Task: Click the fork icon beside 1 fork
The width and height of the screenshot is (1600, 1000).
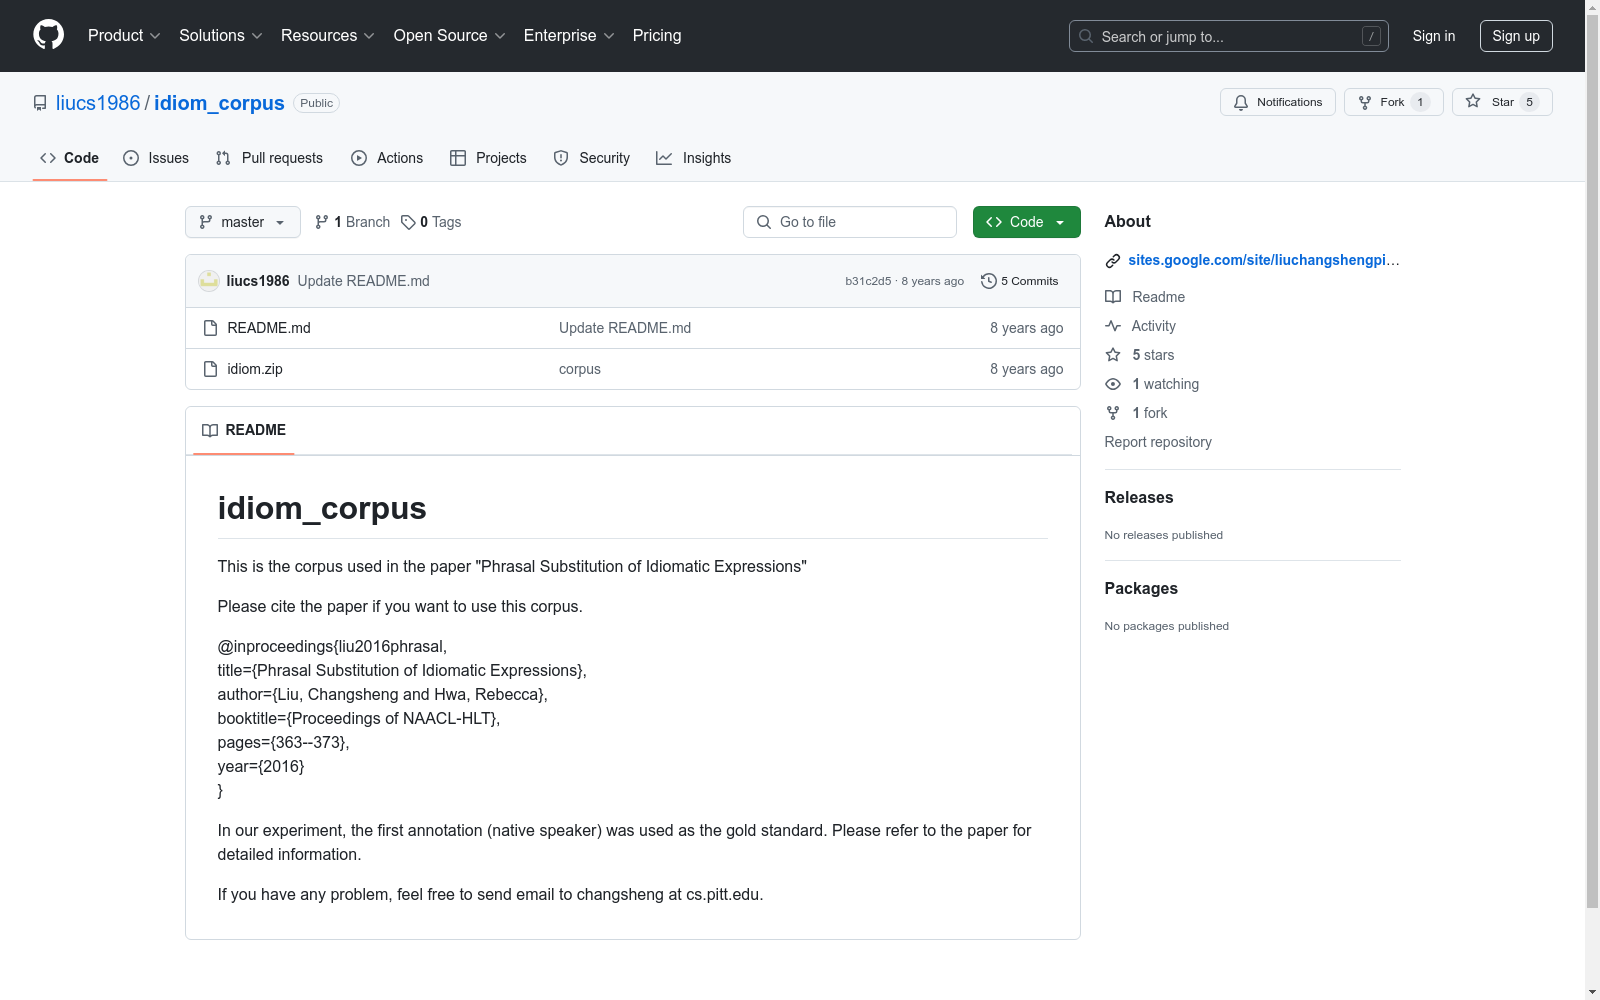Action: pos(1113,413)
